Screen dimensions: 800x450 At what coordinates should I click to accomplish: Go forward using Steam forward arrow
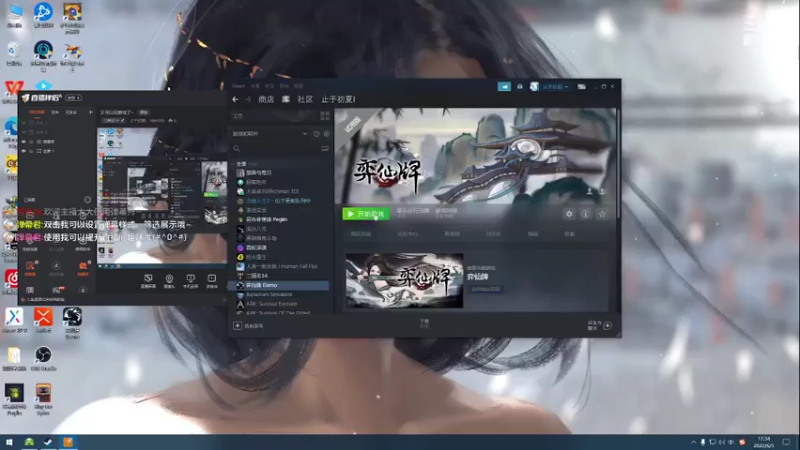click(248, 99)
